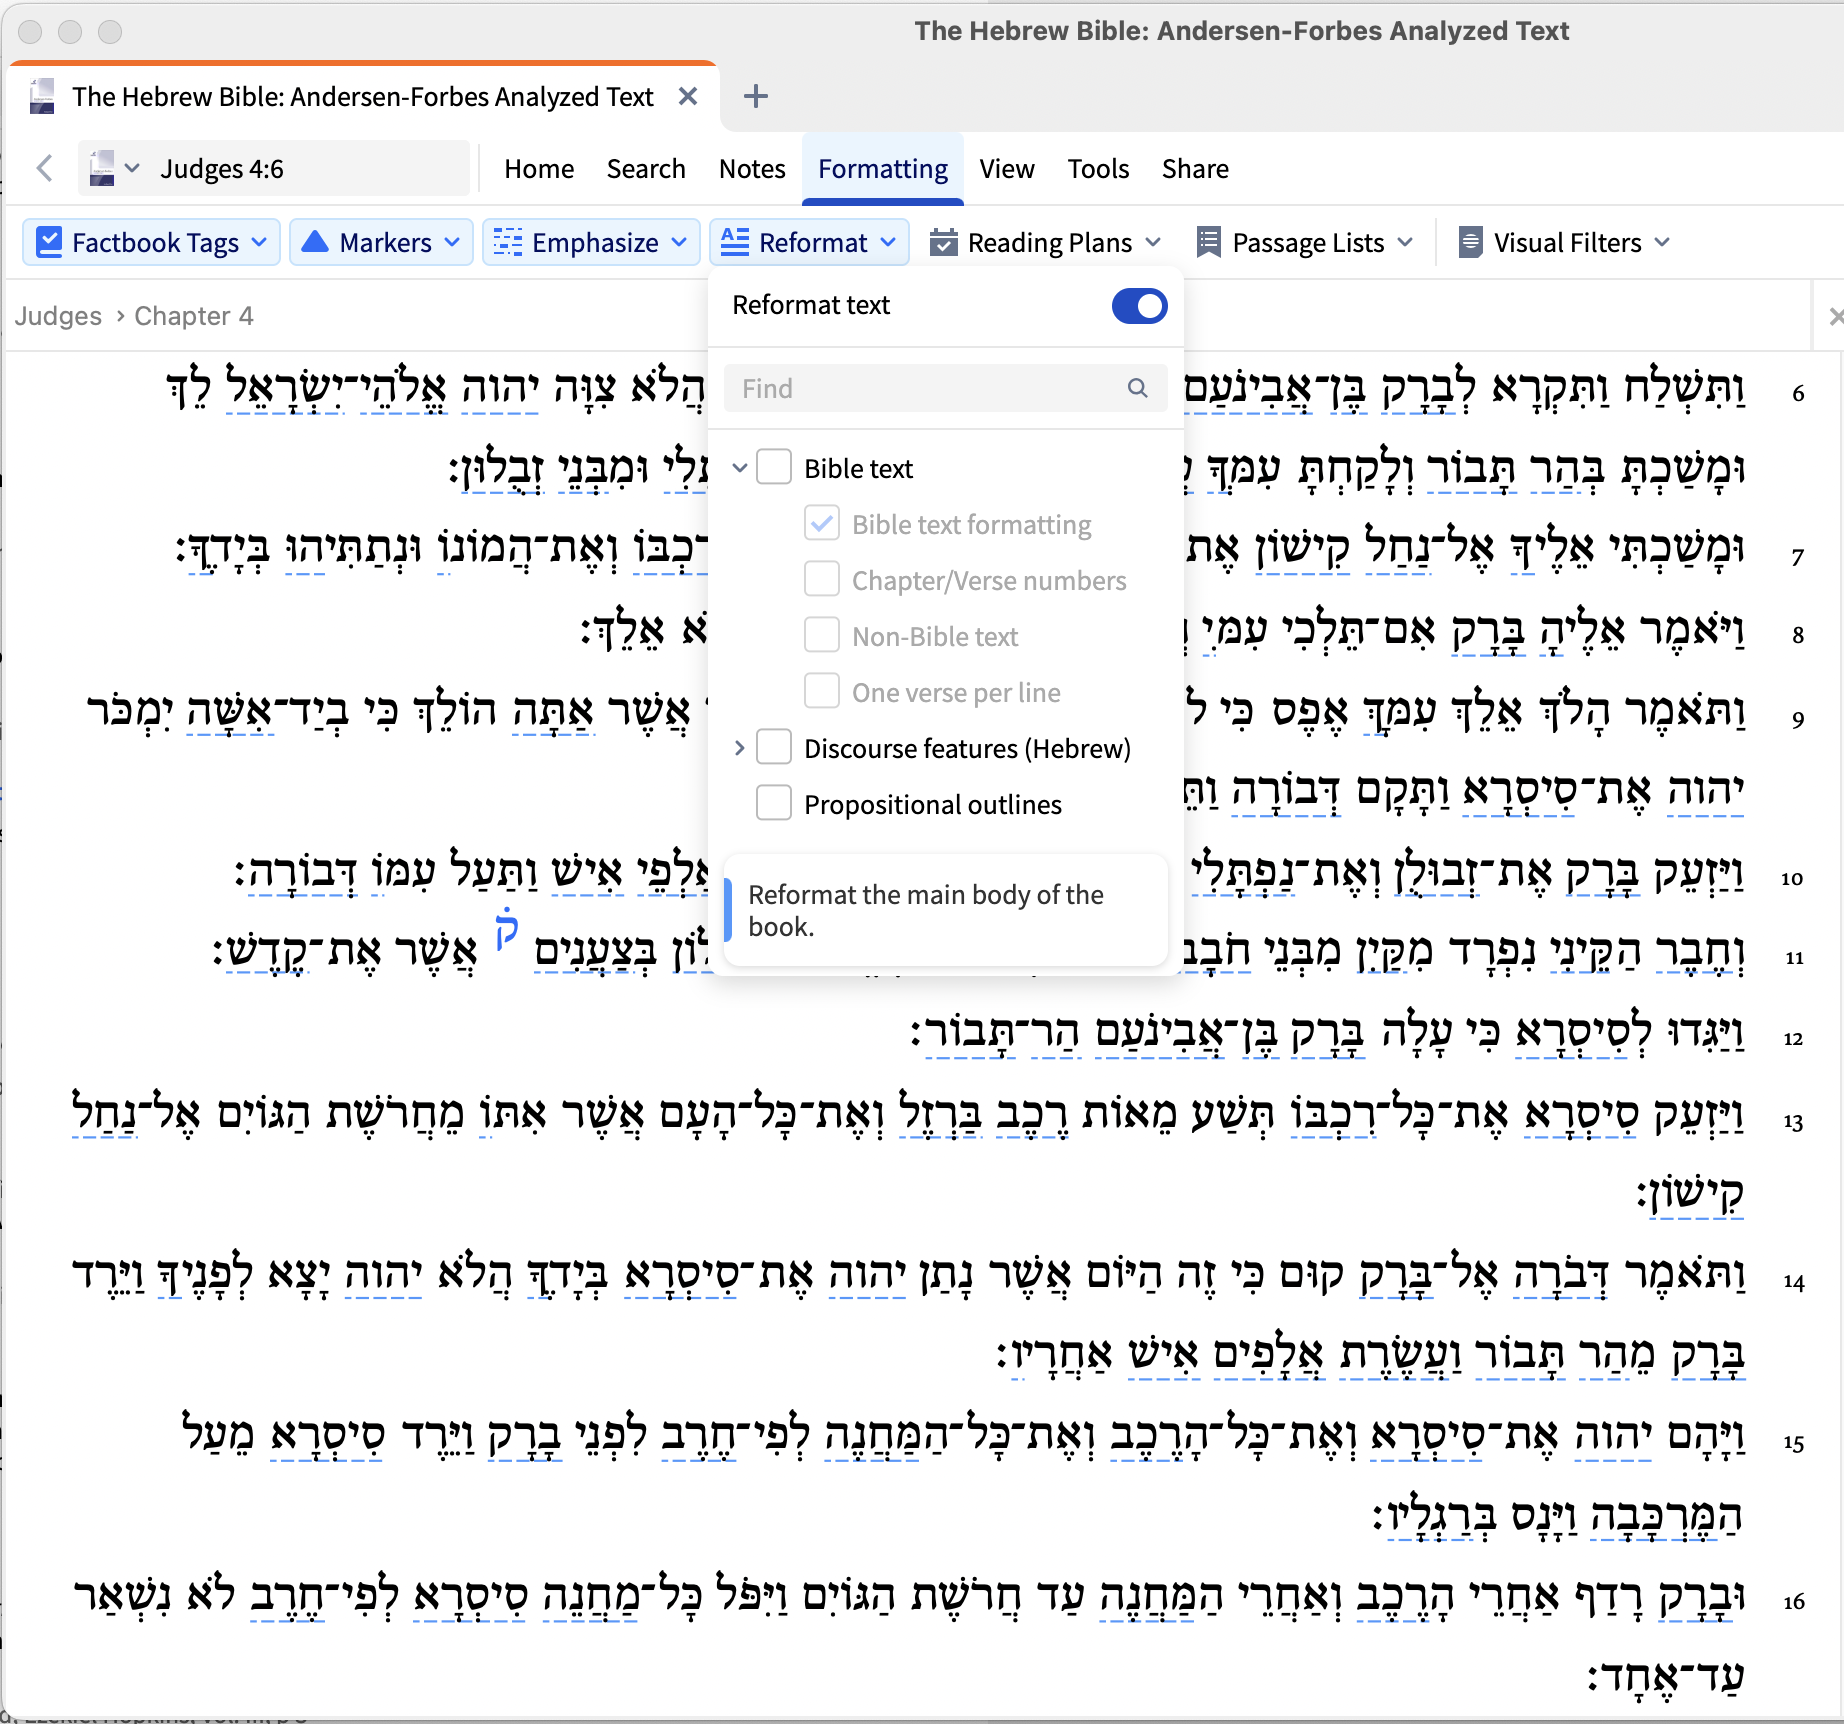This screenshot has height=1724, width=1844.
Task: Click the Factbook Tags button label
Action: 155,243
